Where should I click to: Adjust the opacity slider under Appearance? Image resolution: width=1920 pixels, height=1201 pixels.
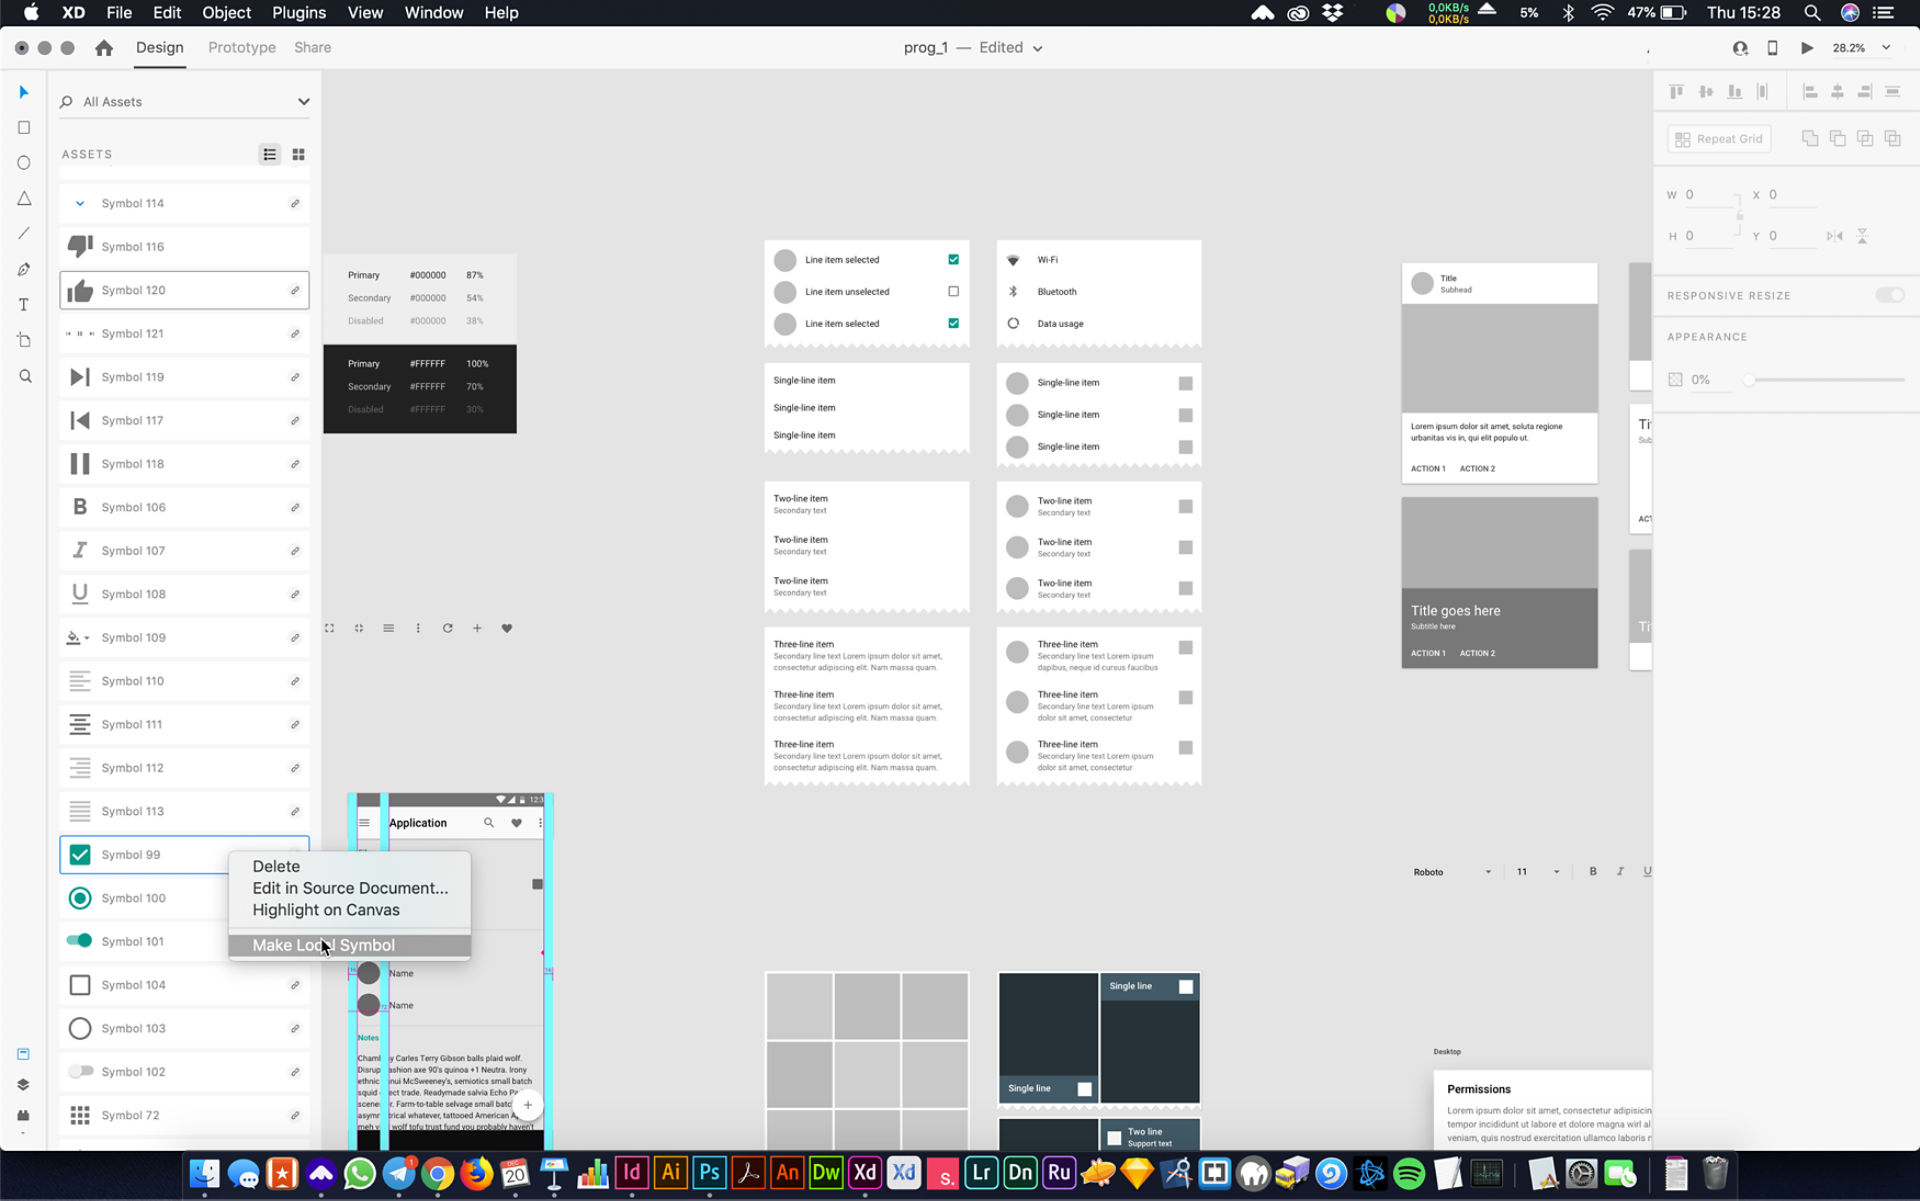click(1750, 379)
